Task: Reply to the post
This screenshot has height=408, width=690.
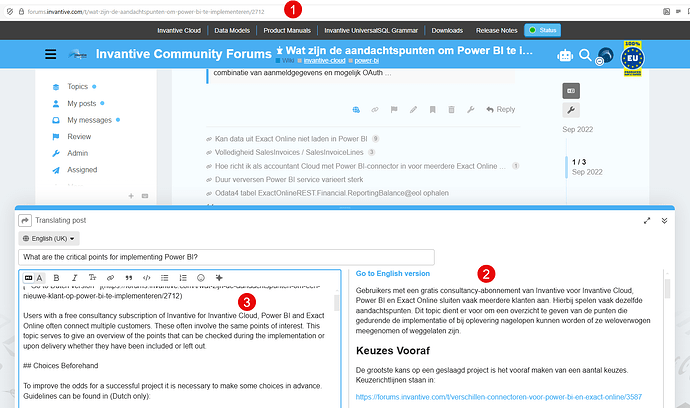Action: [x=500, y=110]
